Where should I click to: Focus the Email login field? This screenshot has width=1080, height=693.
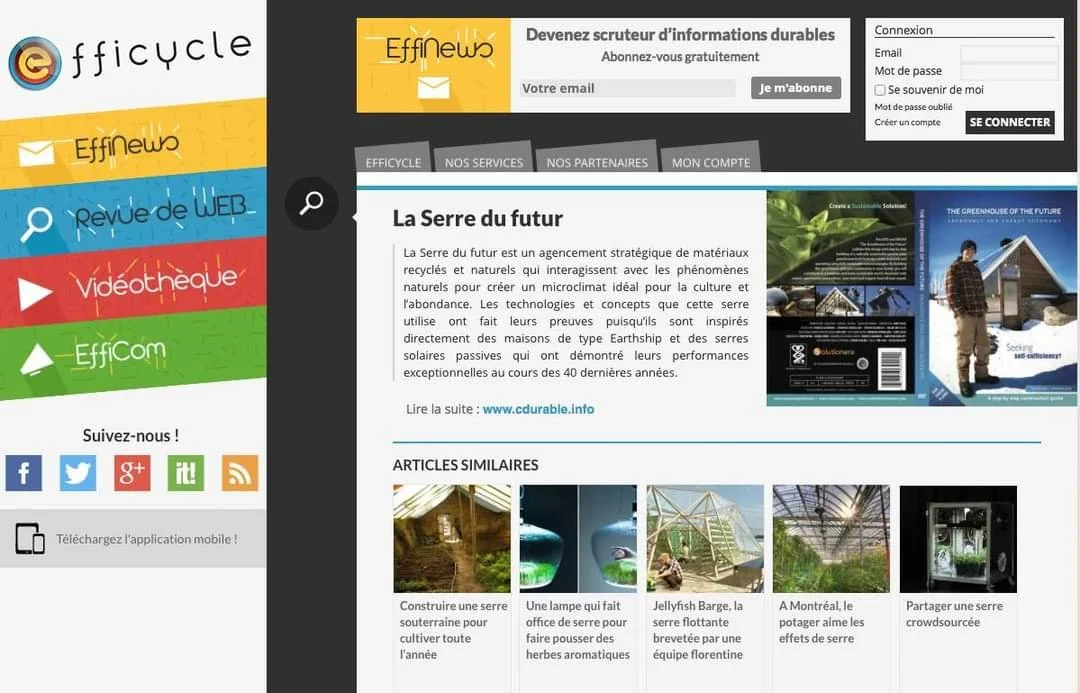pyautogui.click(x=1009, y=54)
